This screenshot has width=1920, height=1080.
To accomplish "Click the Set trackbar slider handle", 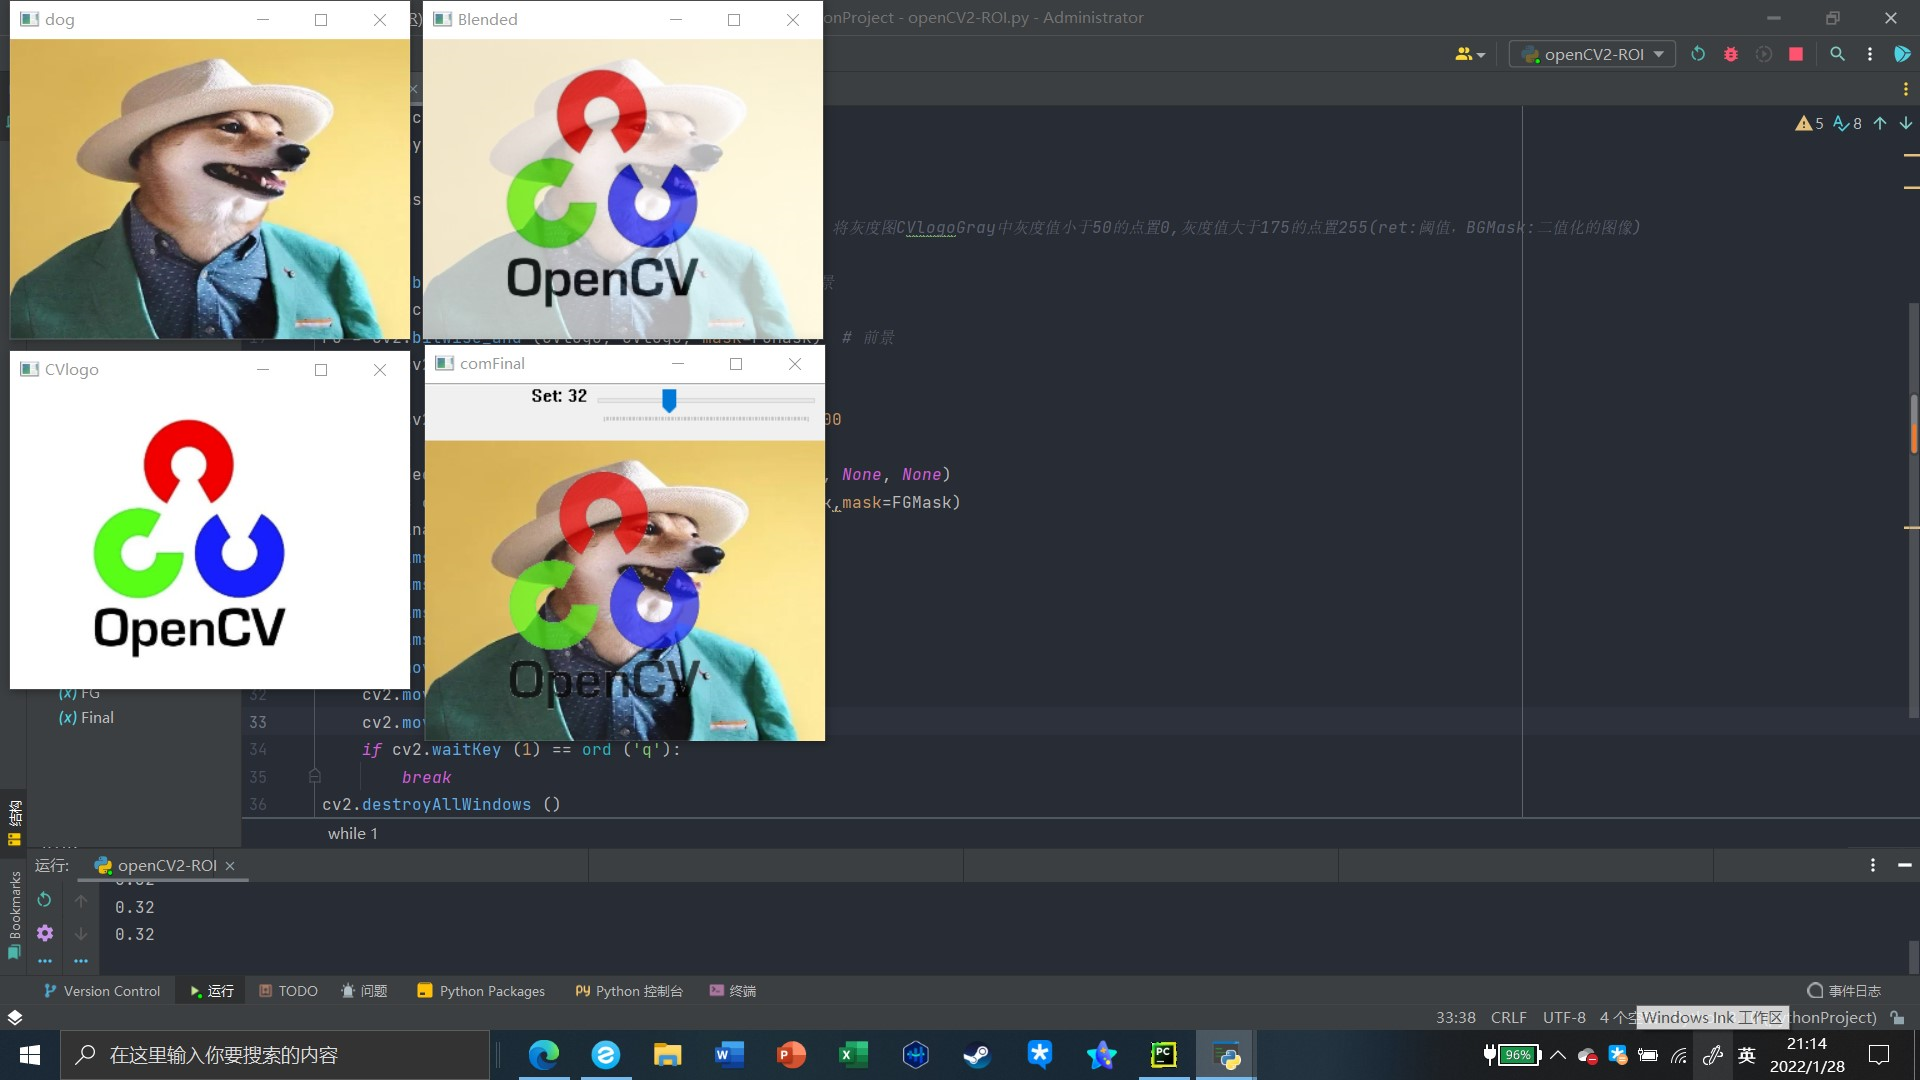I will click(x=669, y=400).
